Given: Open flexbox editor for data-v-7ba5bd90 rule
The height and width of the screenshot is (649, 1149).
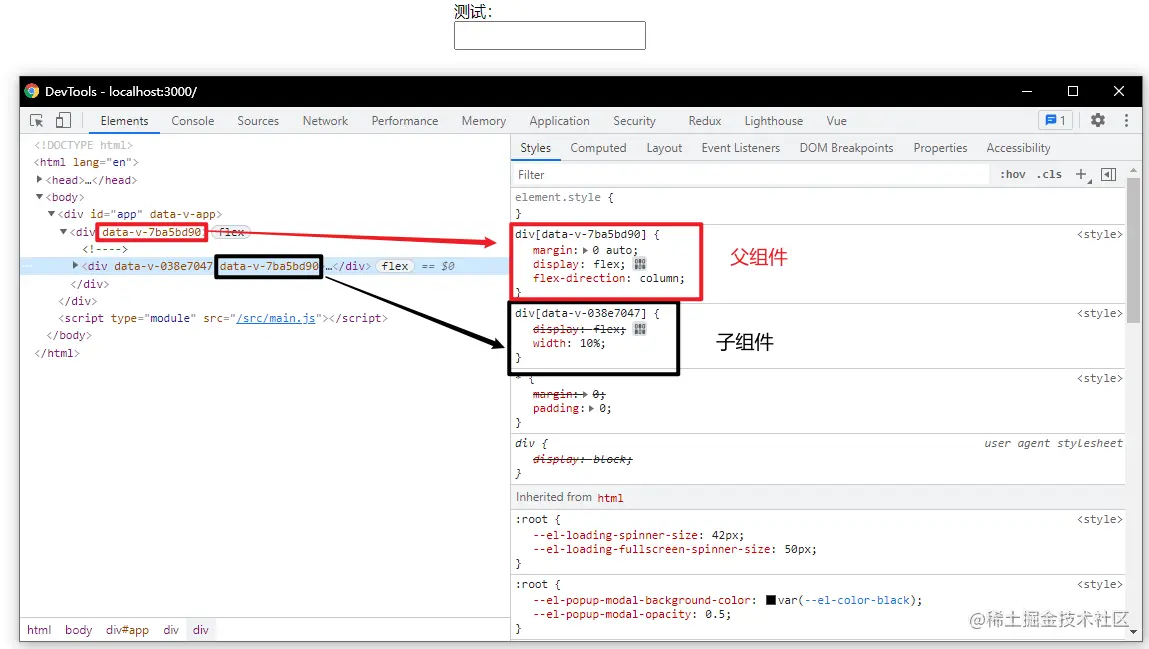Looking at the screenshot, I should tap(640, 264).
